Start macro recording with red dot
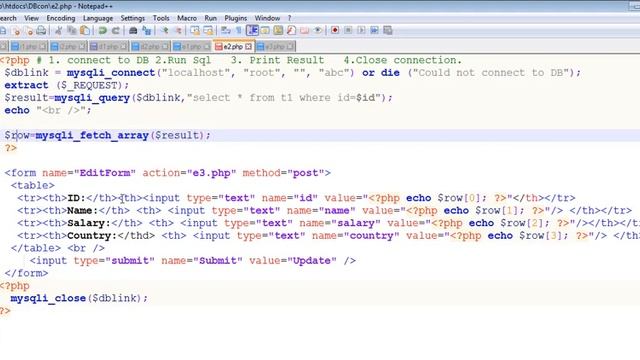Viewport: 640px width, 360px height. tap(335, 31)
